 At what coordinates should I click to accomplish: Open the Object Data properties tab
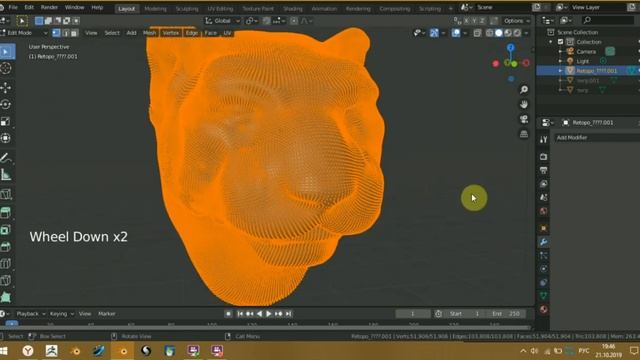click(543, 296)
